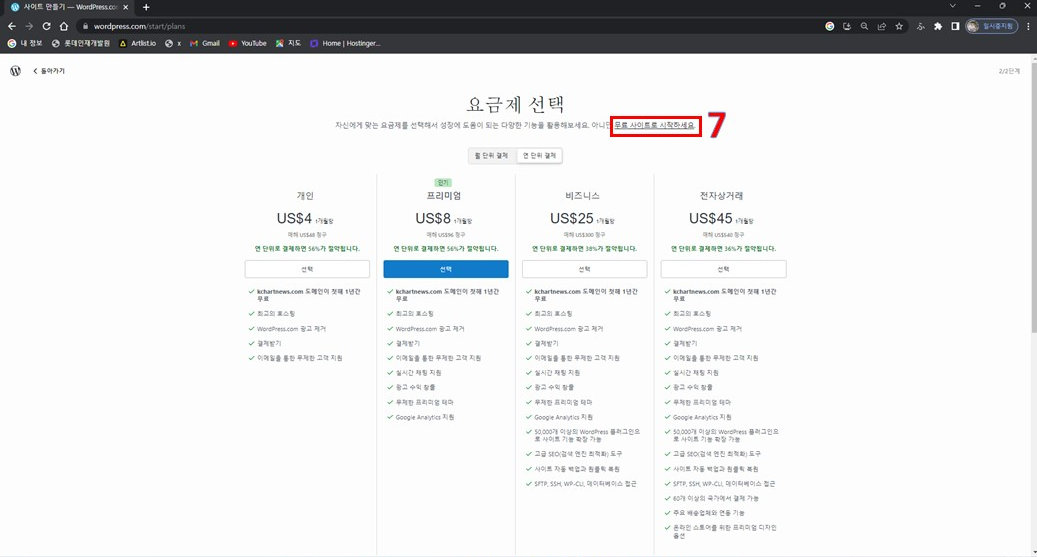Open the bookmark labeled x
Image resolution: width=1037 pixels, height=557 pixels.
pos(173,44)
